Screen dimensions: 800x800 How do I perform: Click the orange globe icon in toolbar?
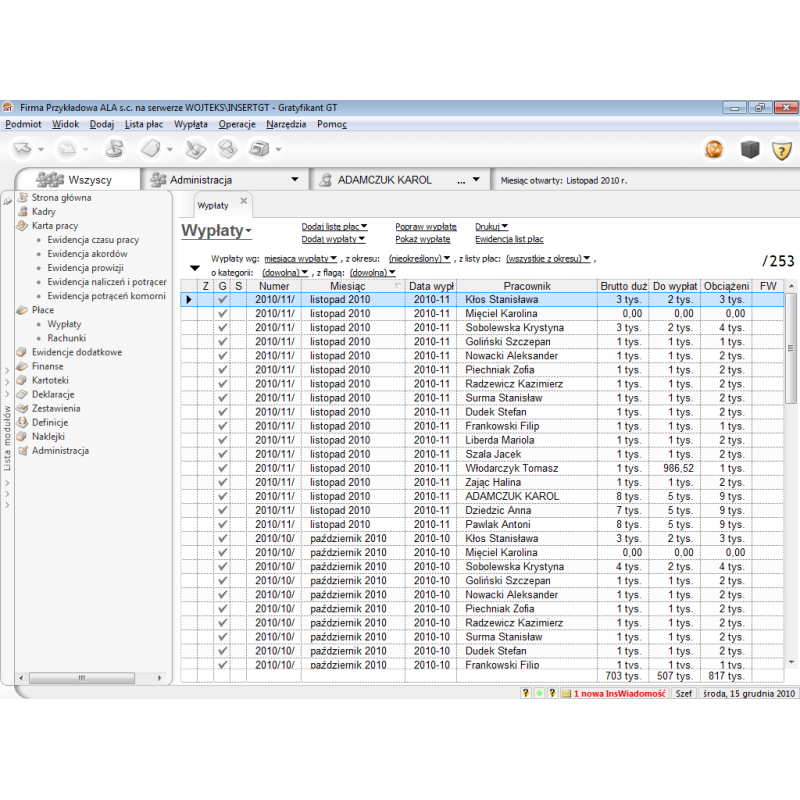coord(714,149)
